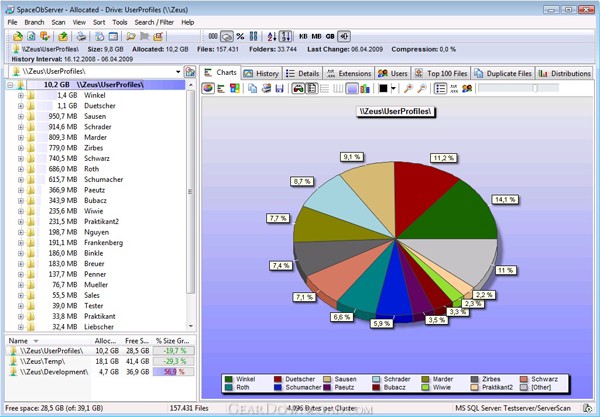
Task: Toggle the gradient background button
Action: [352, 89]
